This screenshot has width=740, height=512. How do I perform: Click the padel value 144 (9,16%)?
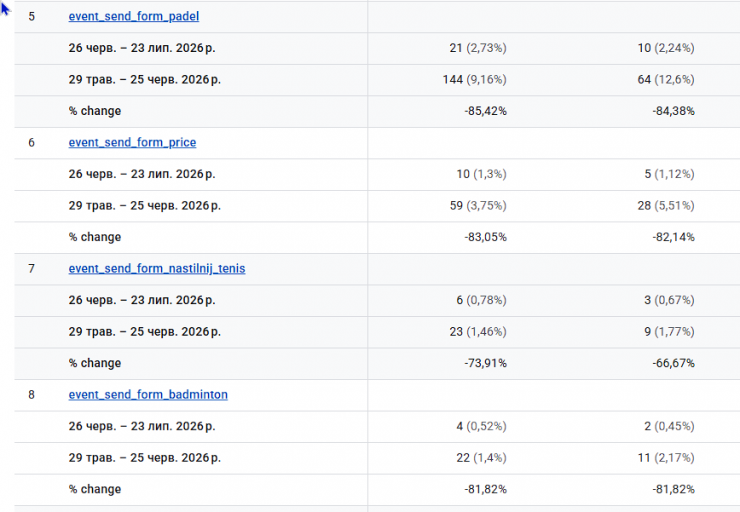[x=474, y=79]
